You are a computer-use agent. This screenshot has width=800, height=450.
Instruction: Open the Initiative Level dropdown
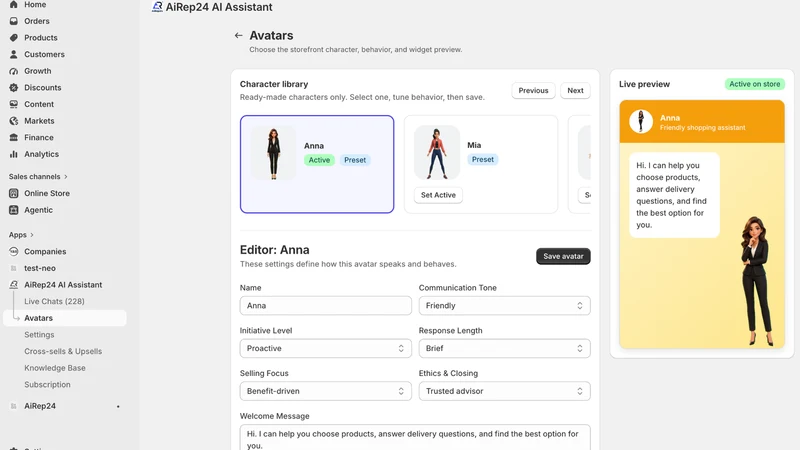click(x=326, y=348)
